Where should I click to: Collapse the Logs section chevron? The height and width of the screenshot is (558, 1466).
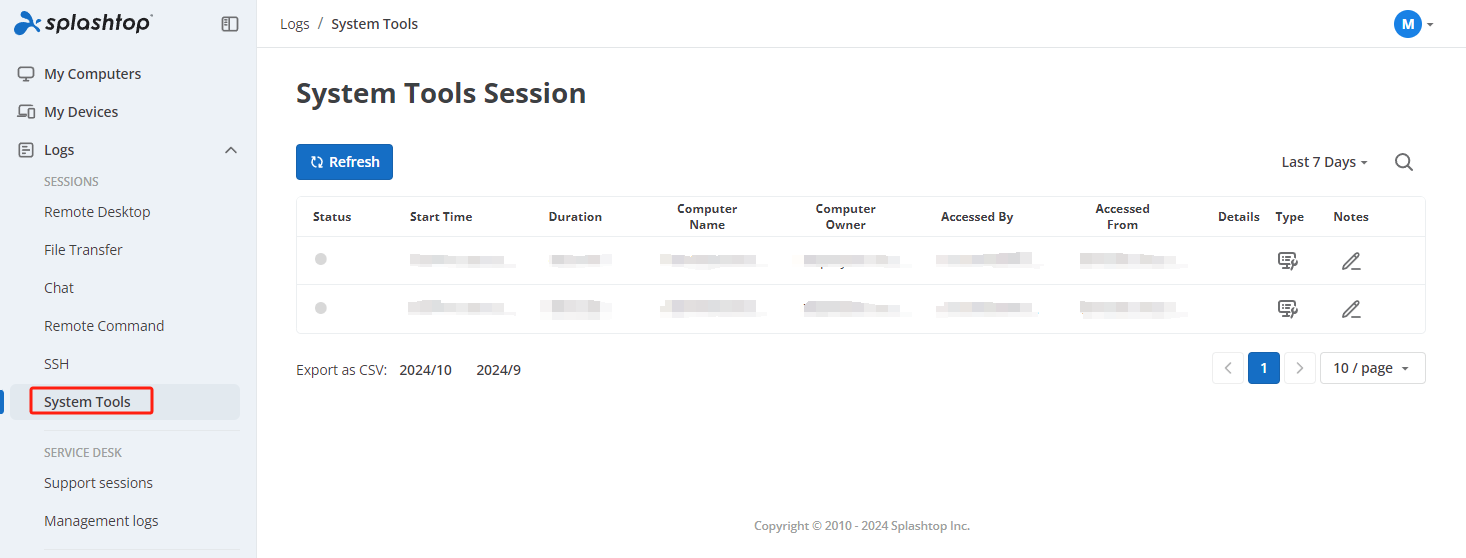tap(231, 150)
